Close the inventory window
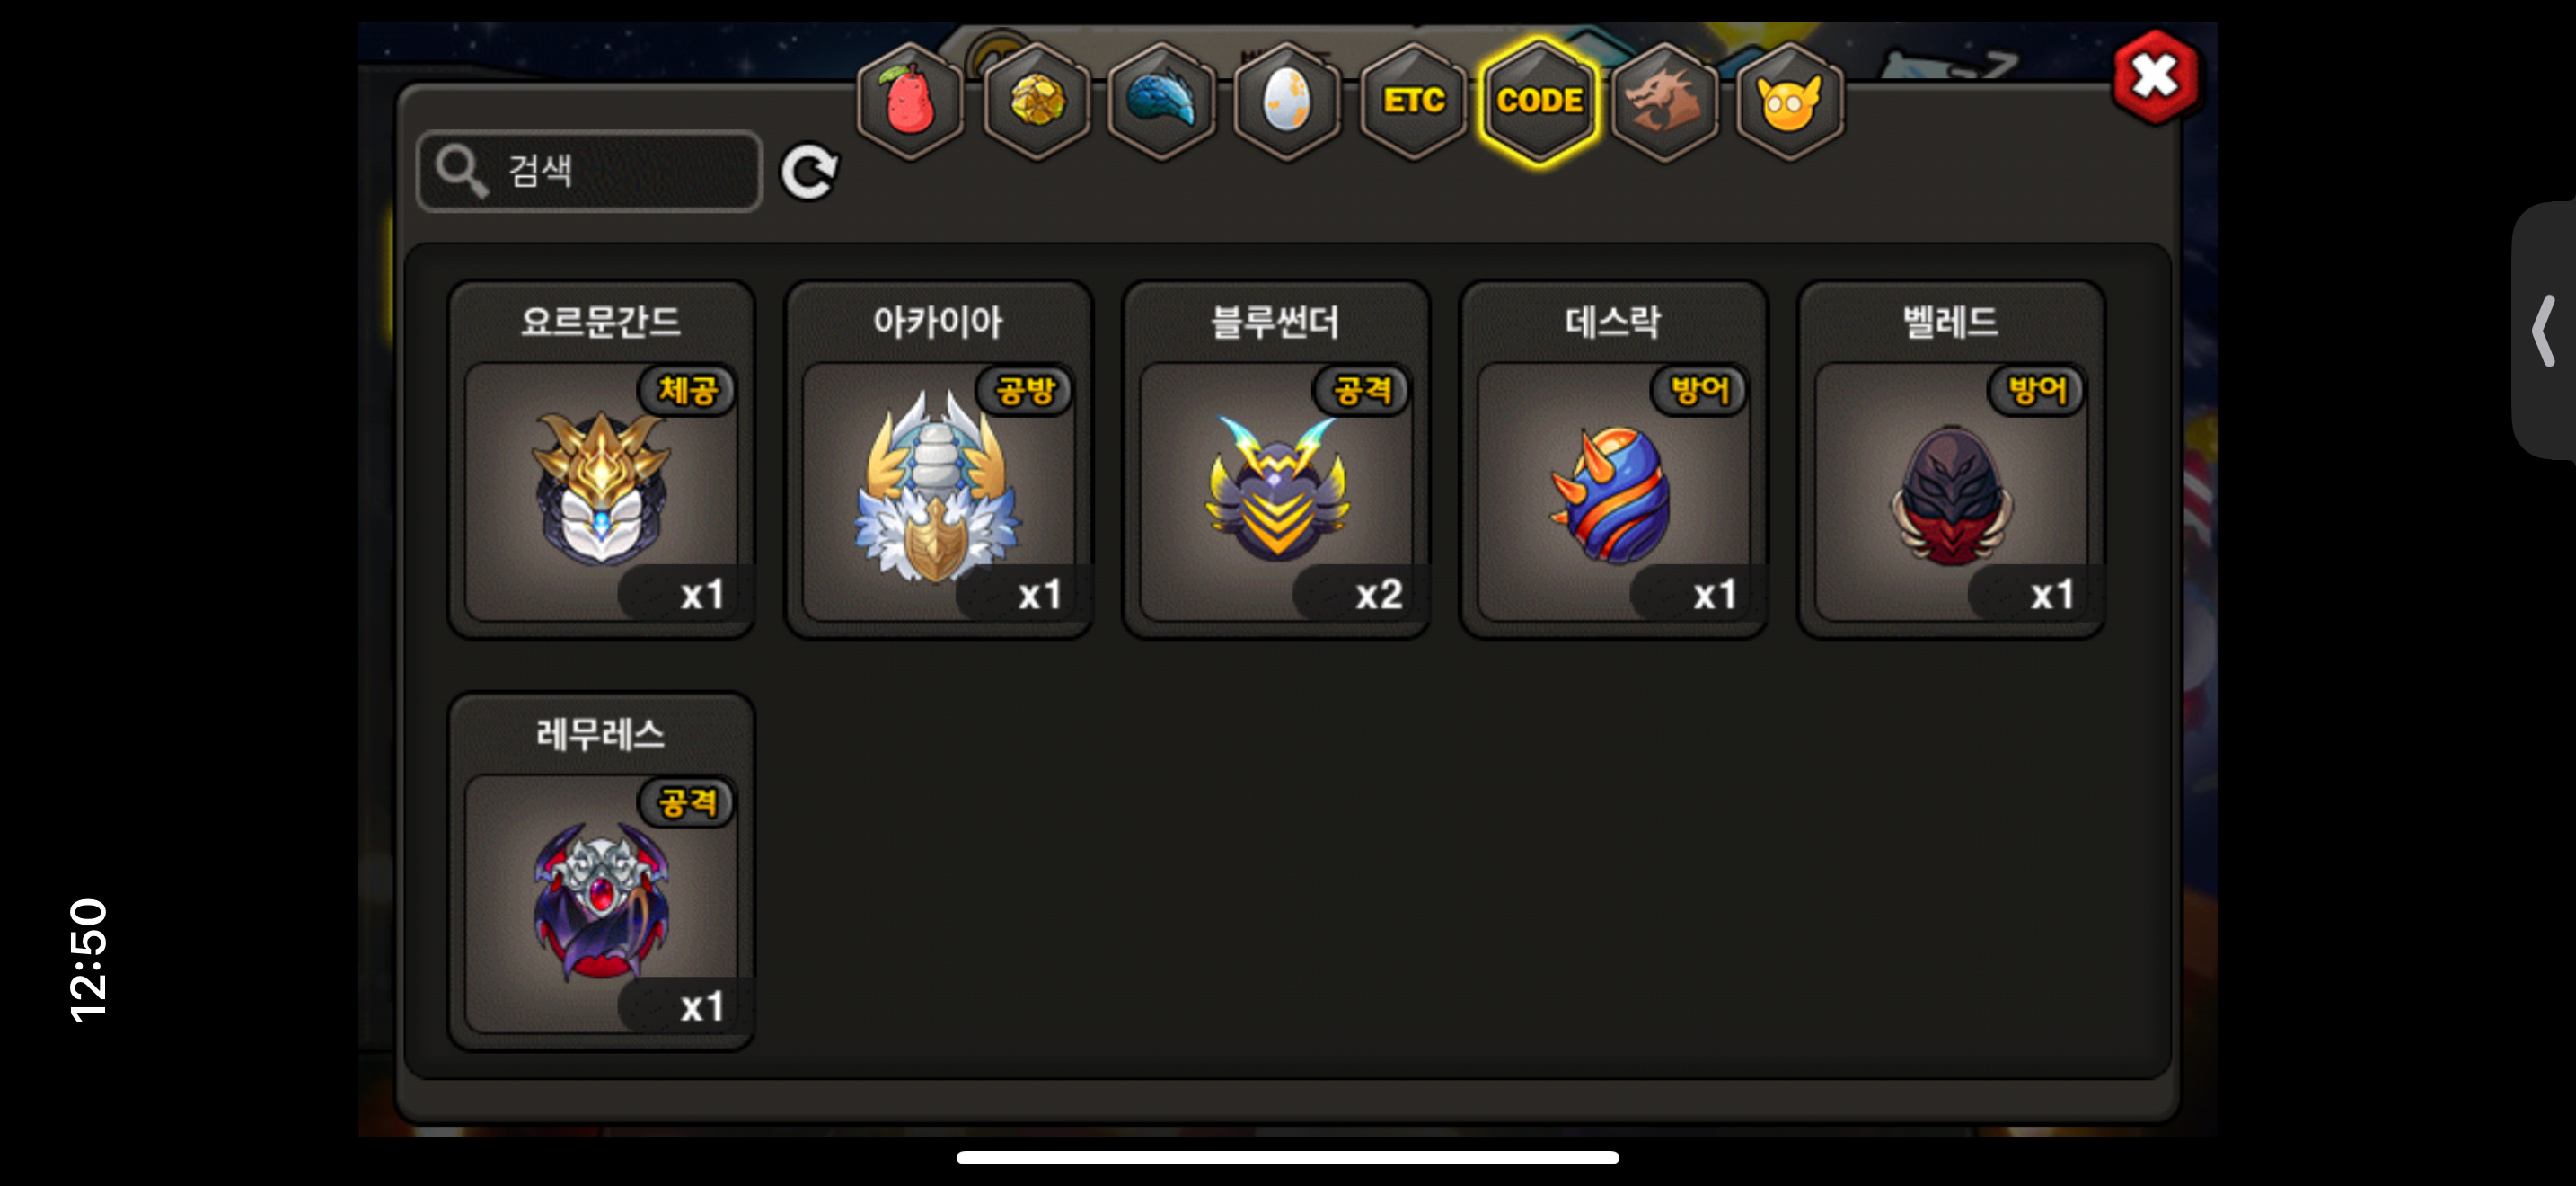The image size is (2576, 1186). point(2155,77)
